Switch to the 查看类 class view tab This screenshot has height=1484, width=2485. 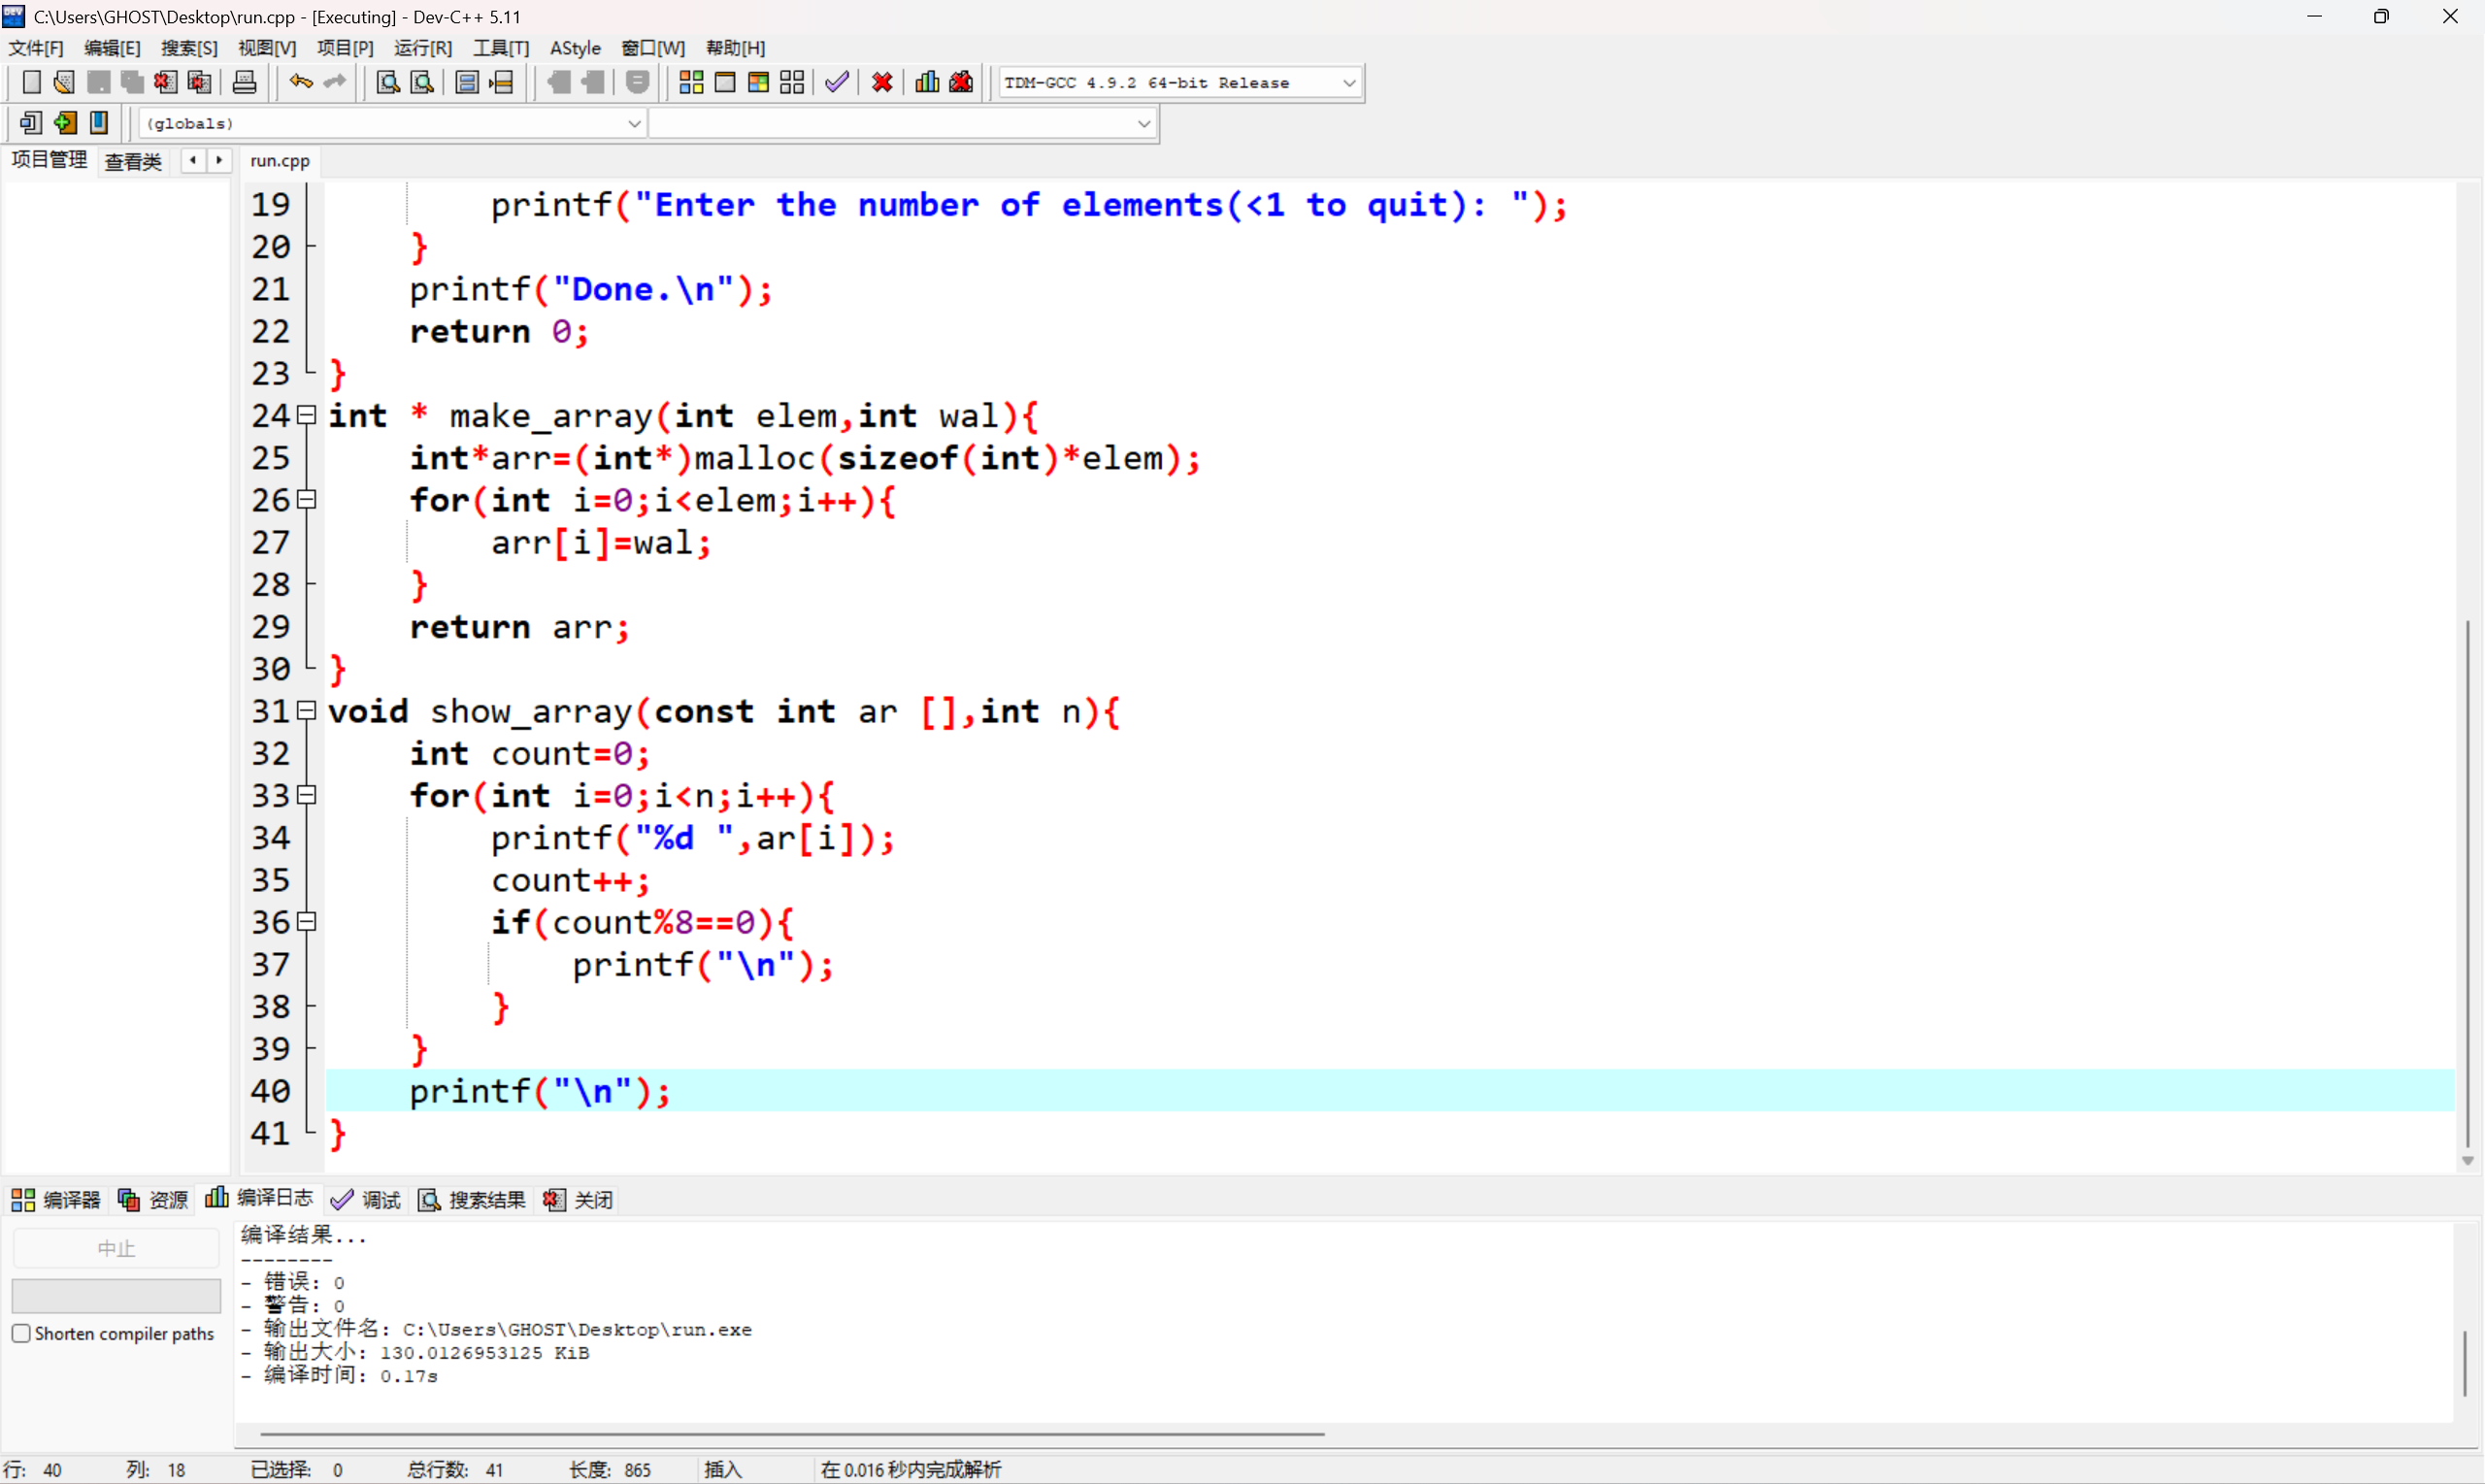(133, 161)
